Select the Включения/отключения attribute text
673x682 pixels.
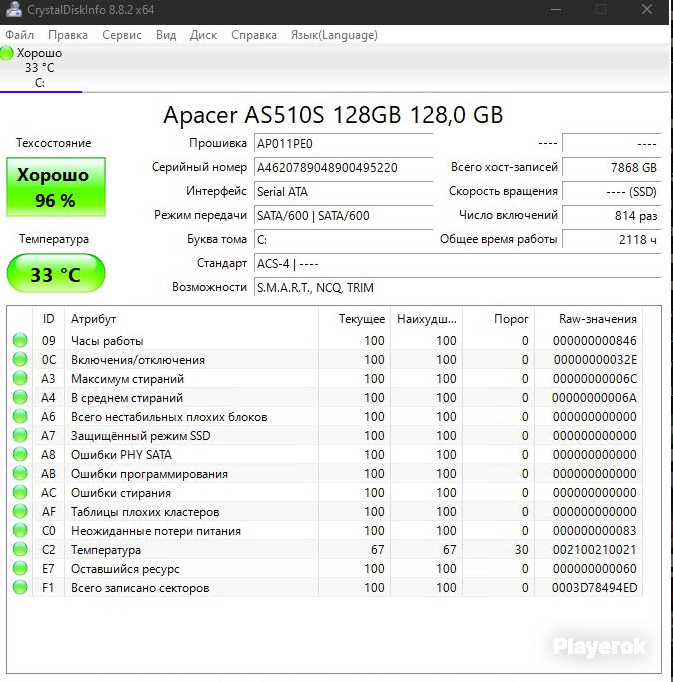pyautogui.click(x=138, y=360)
